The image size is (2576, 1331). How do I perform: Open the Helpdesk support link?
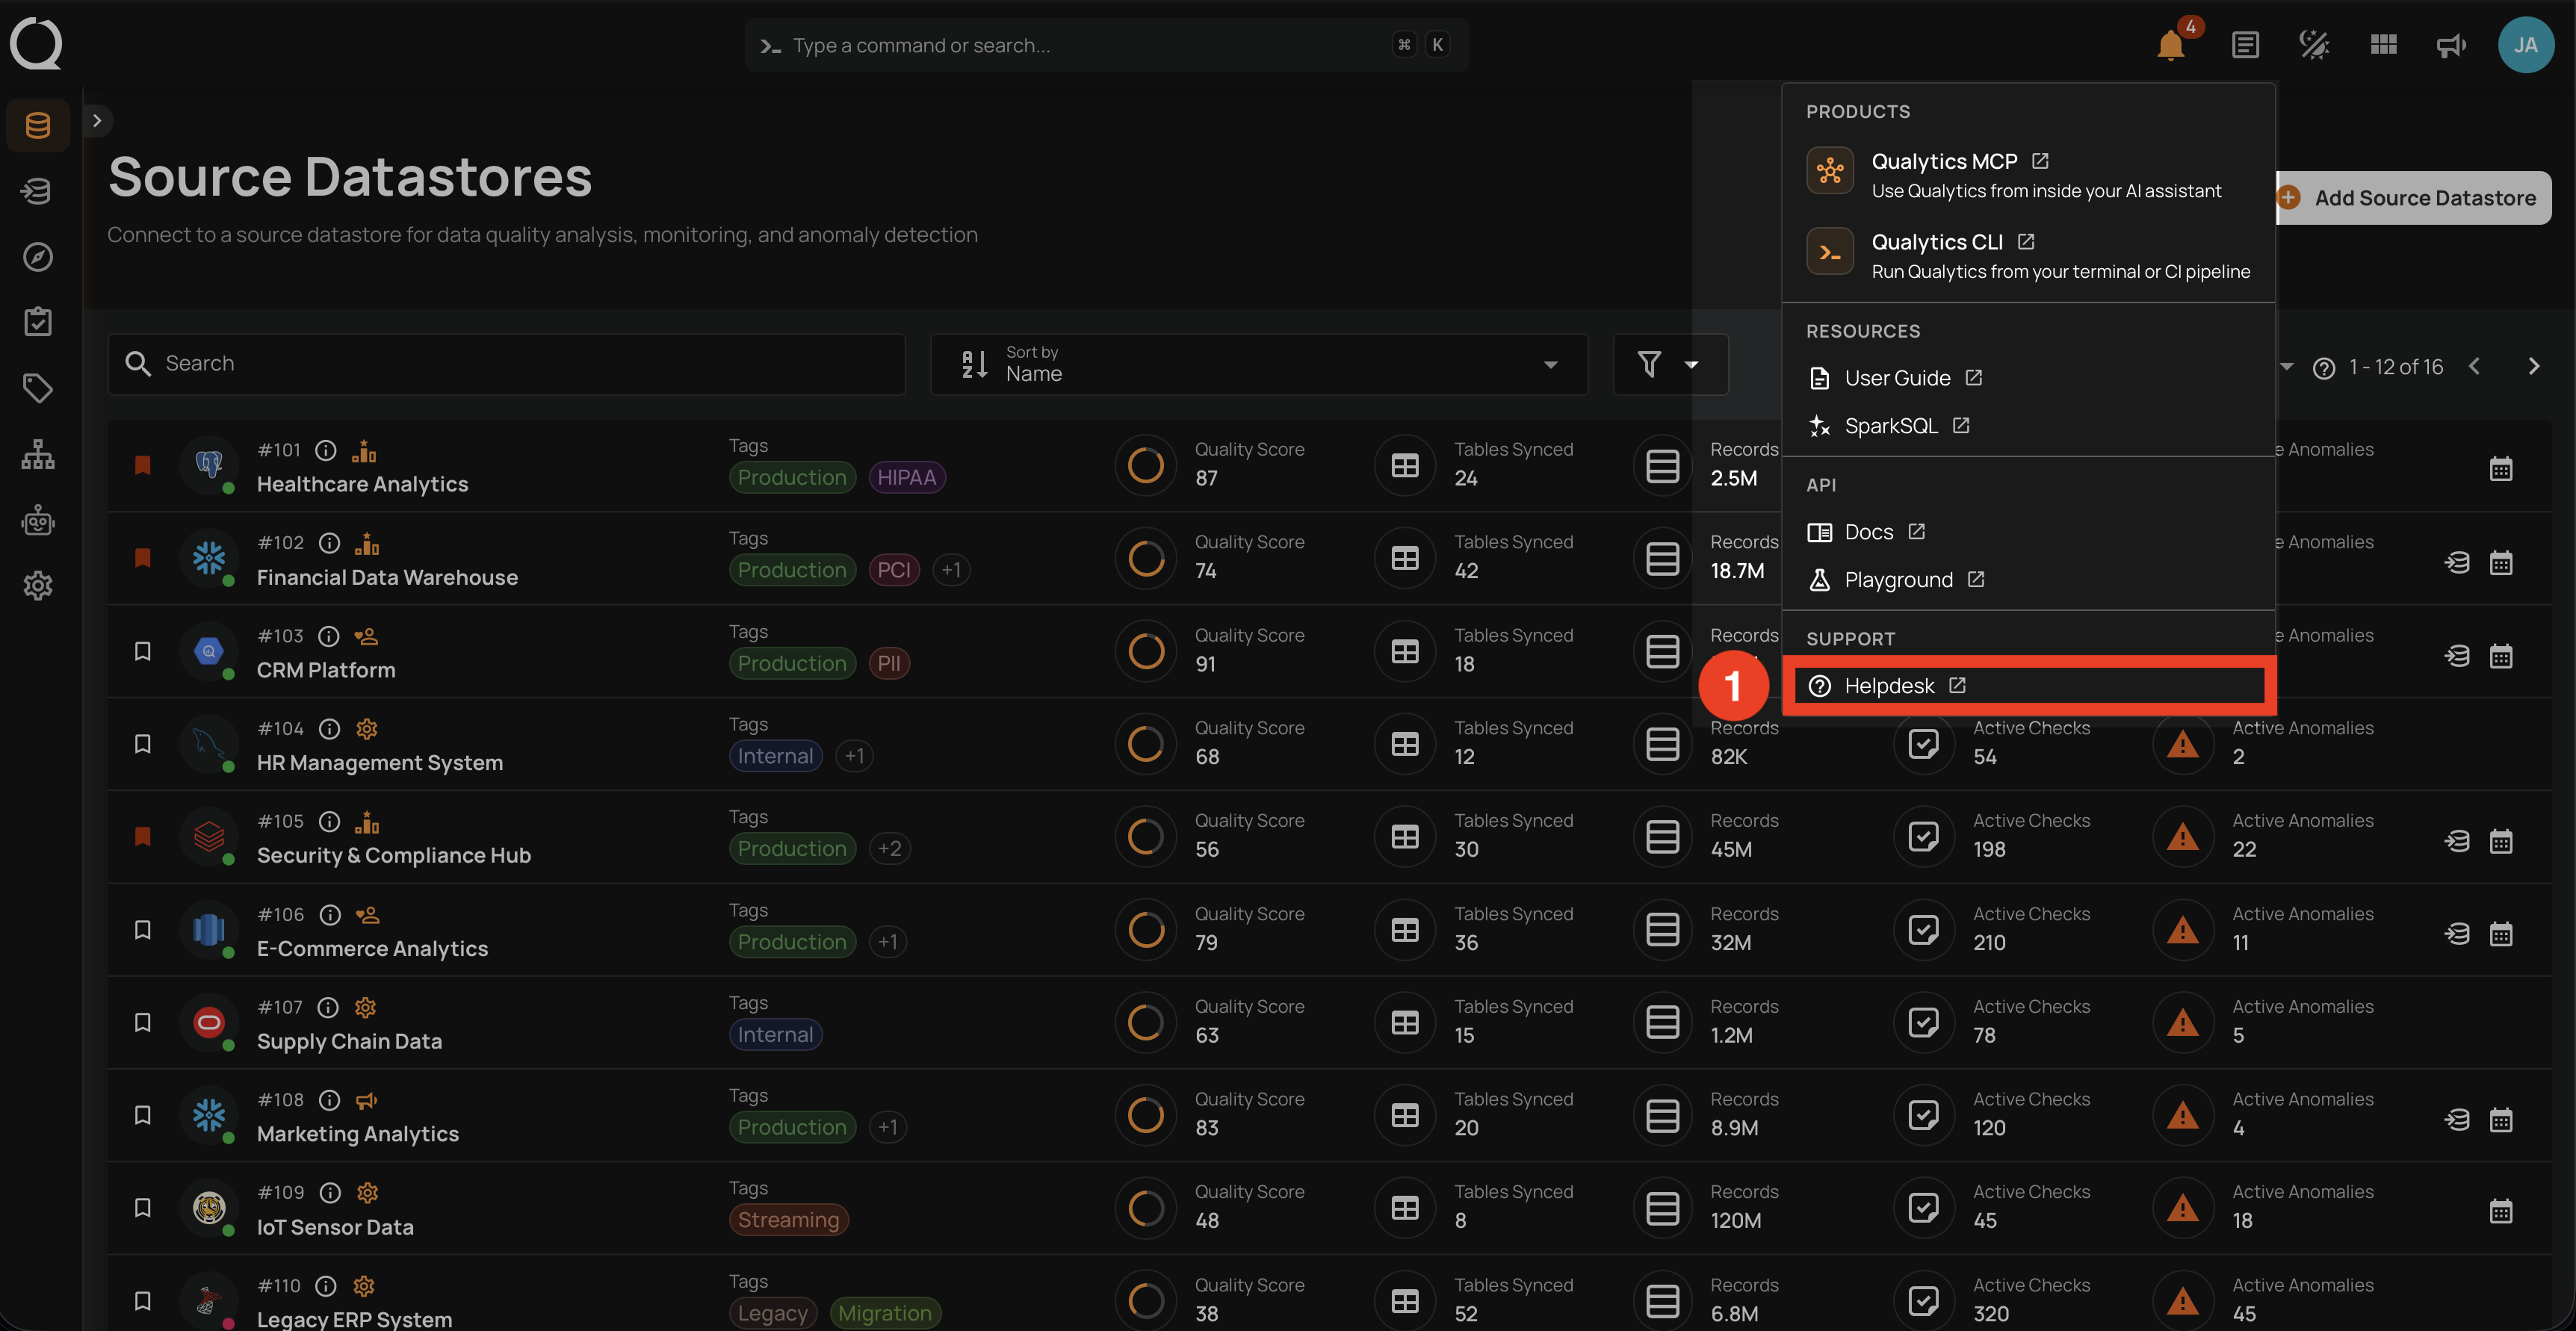[2028, 686]
